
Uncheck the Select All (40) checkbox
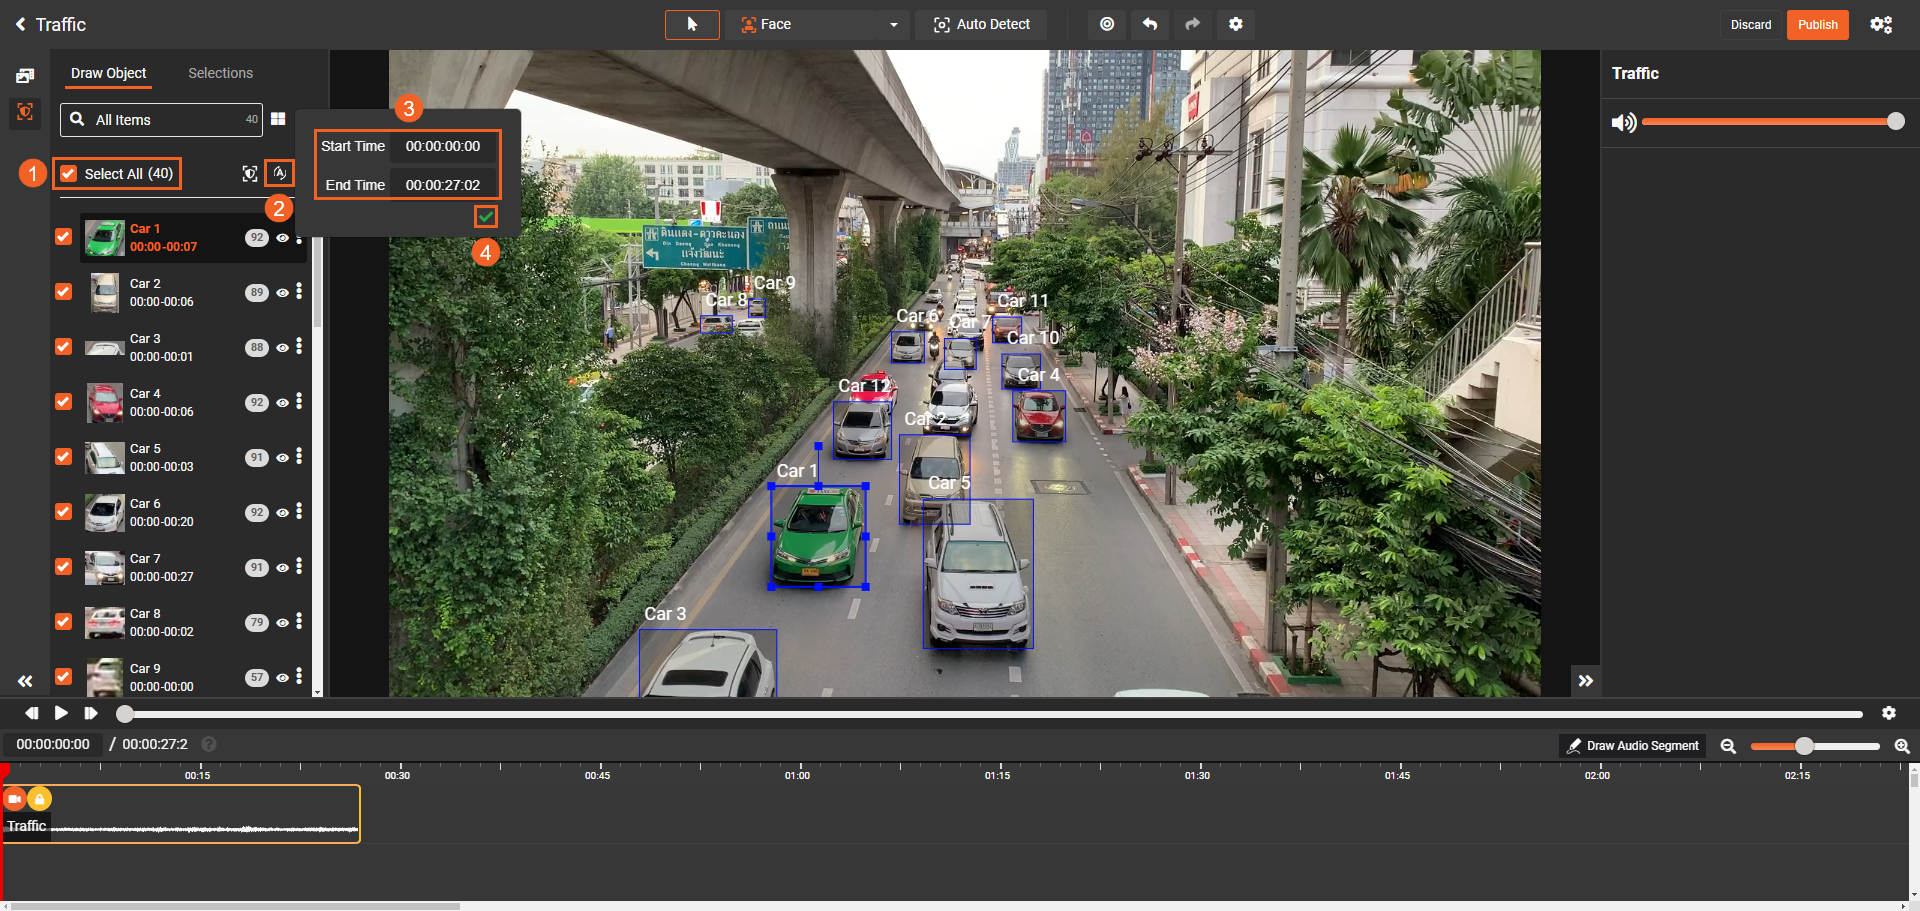point(68,174)
